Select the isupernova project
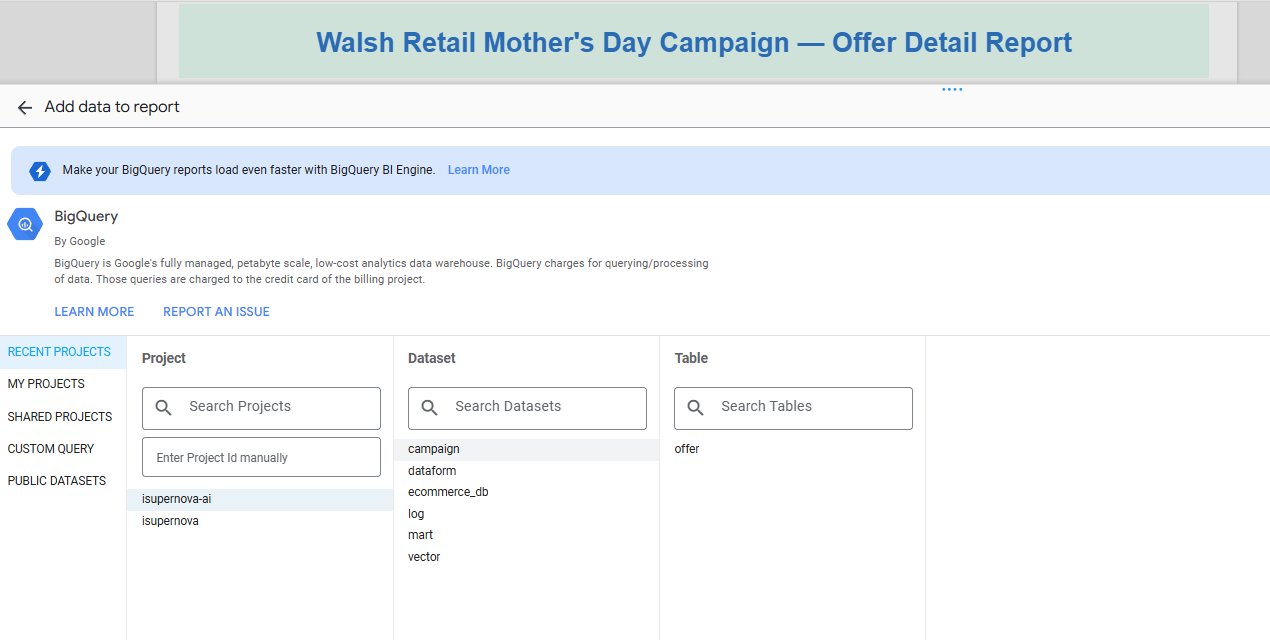The width and height of the screenshot is (1270, 640). click(260, 521)
